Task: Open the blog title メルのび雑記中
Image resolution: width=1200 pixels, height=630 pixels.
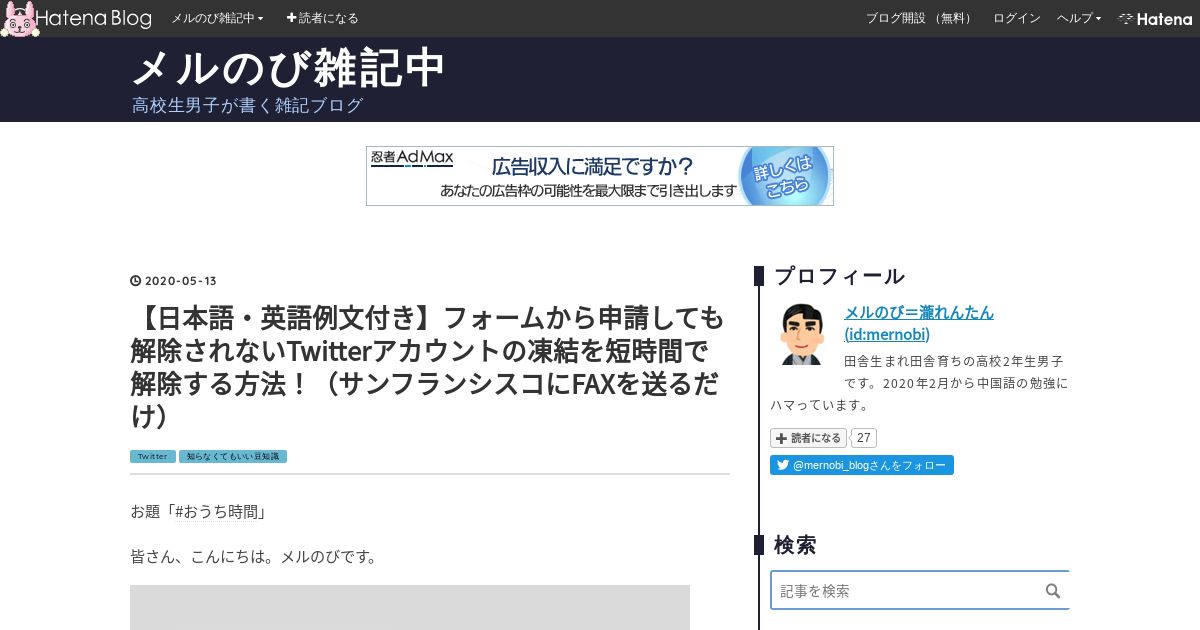Action: pyautogui.click(x=288, y=68)
